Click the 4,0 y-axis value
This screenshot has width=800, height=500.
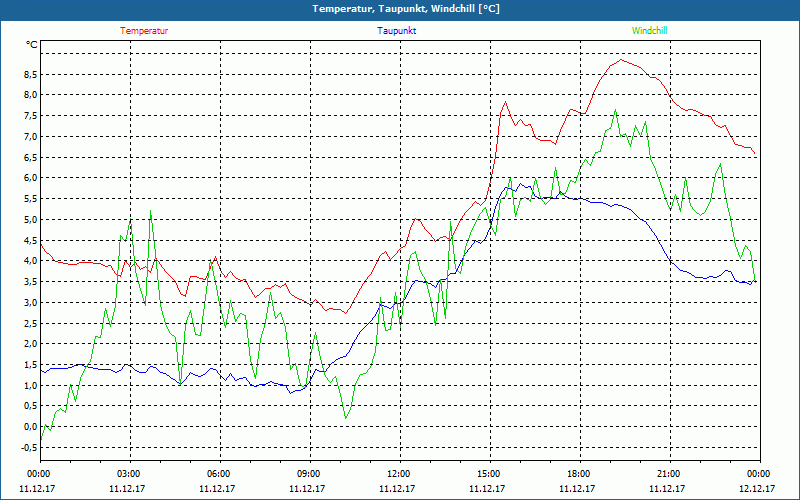point(31,261)
